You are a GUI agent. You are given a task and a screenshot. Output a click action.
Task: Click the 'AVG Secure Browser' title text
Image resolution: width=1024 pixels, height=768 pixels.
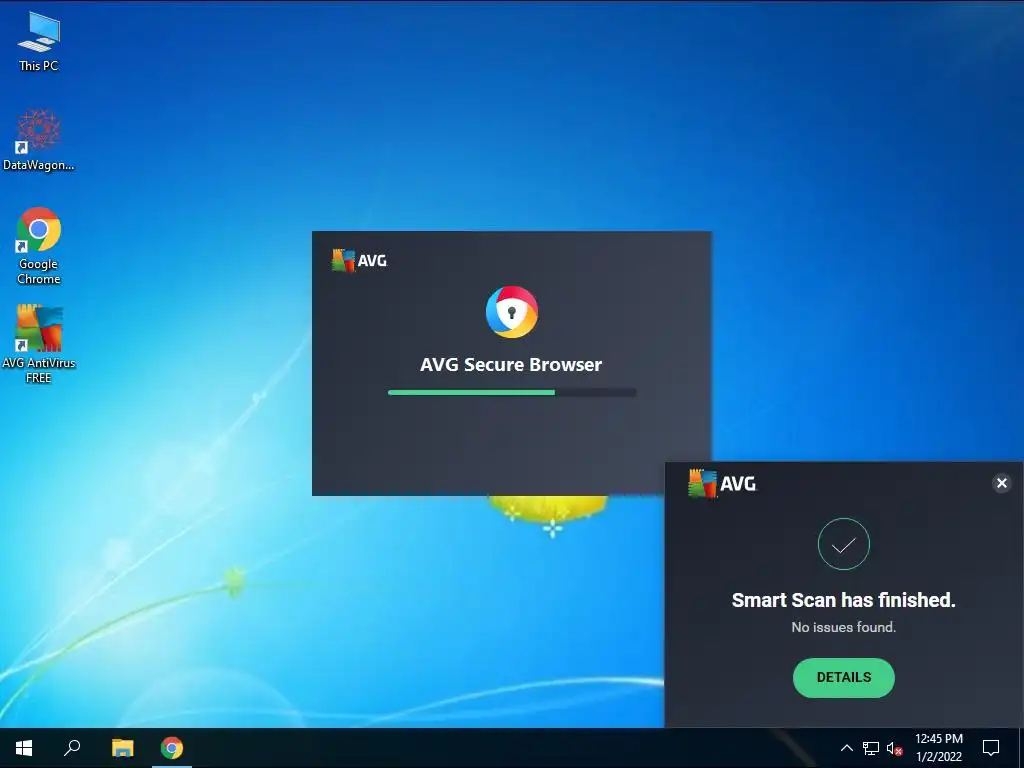(511, 364)
